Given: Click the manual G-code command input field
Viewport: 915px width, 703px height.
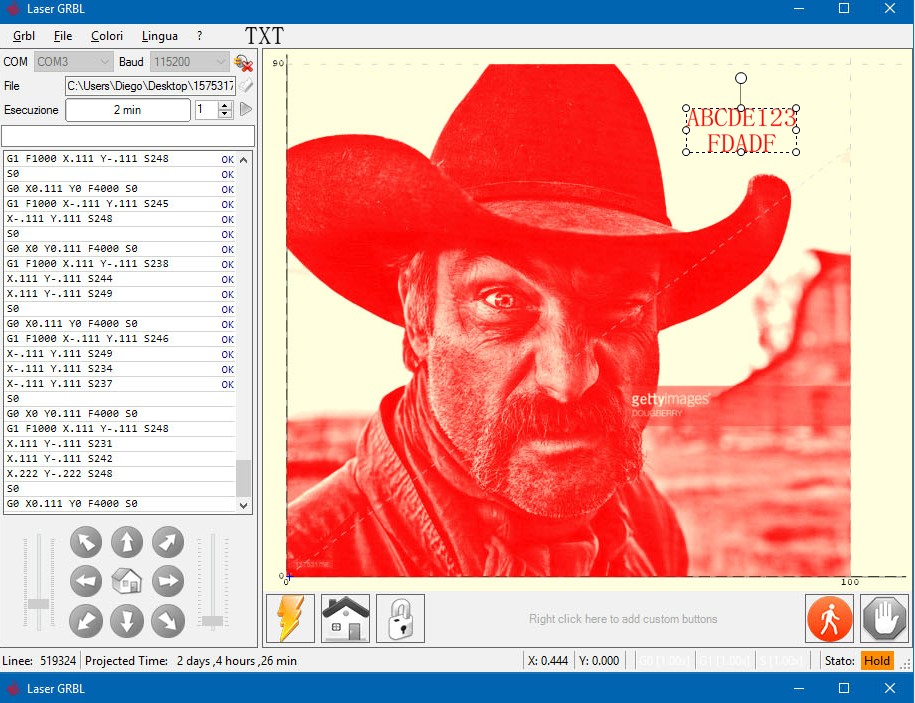Looking at the screenshot, I should point(128,136).
